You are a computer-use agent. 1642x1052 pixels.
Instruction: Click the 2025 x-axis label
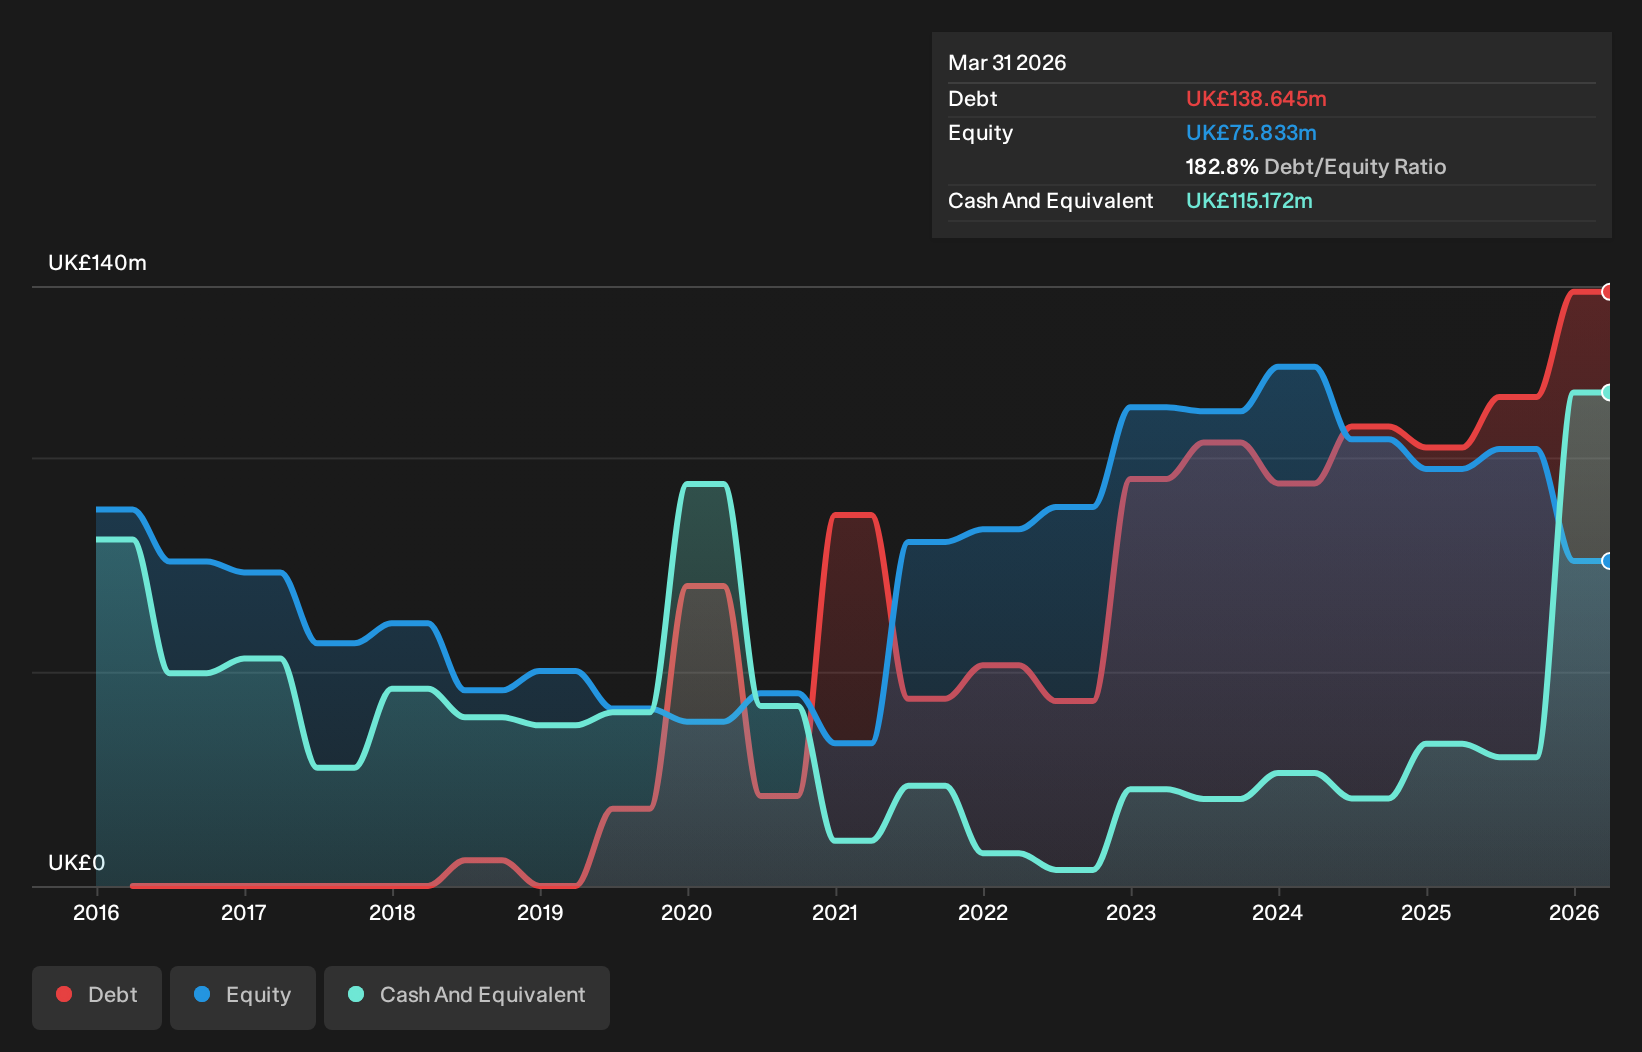click(x=1426, y=912)
